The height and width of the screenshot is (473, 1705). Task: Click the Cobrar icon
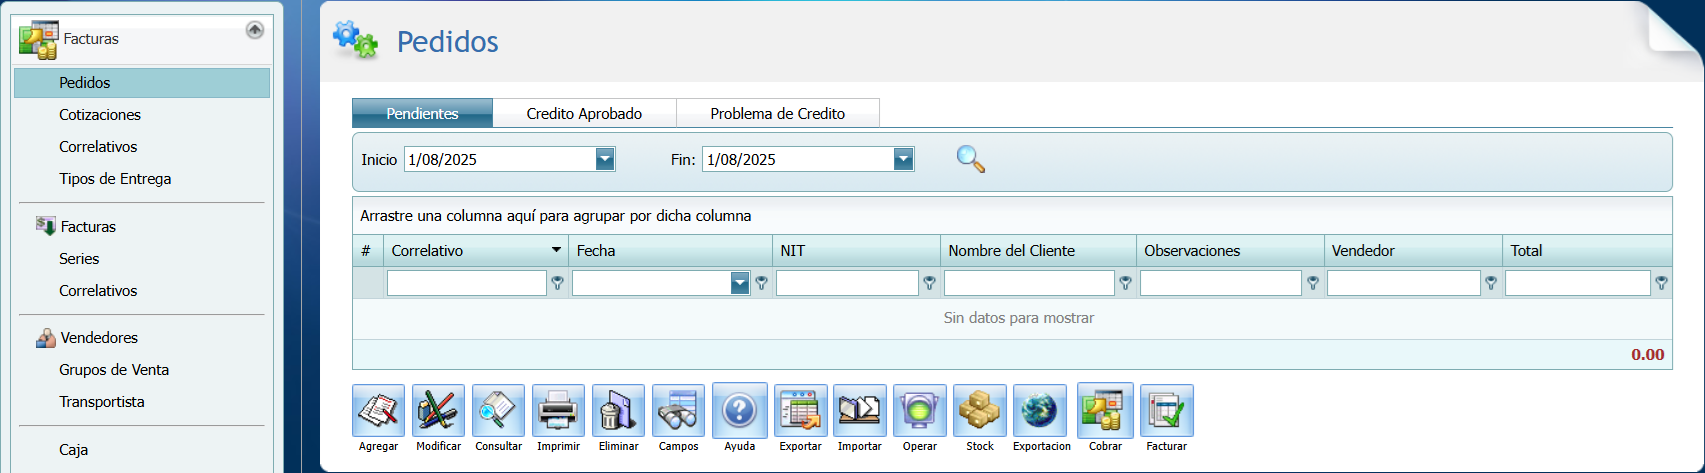(1106, 411)
